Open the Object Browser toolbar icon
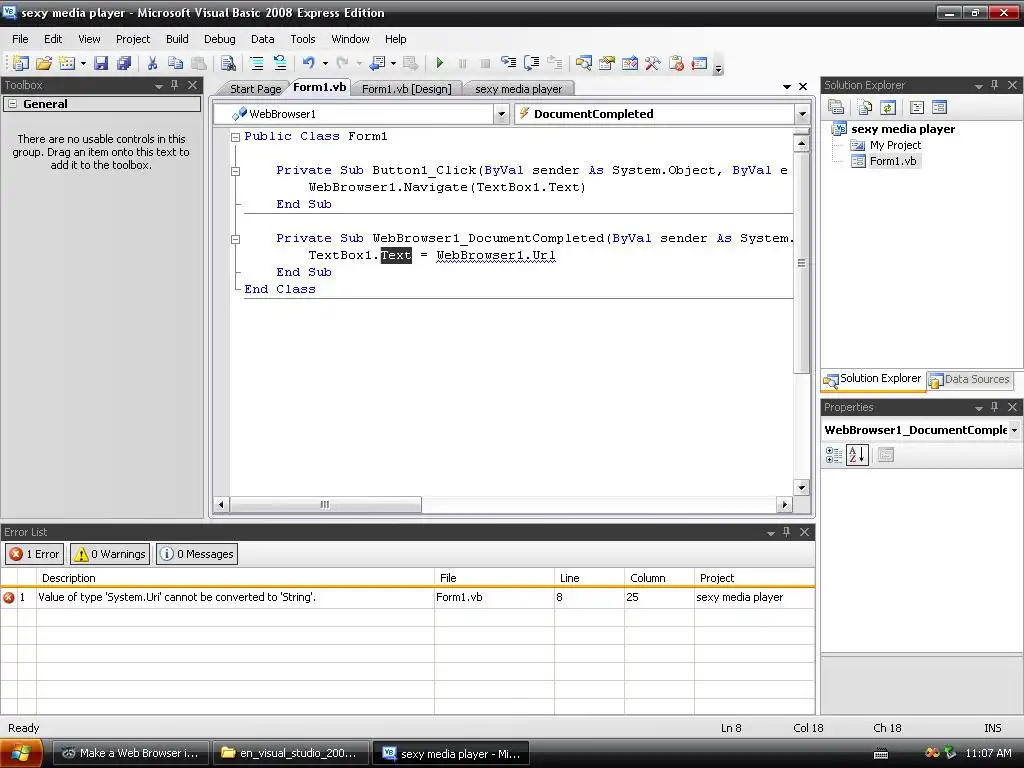The height and width of the screenshot is (768, 1024). (630, 63)
